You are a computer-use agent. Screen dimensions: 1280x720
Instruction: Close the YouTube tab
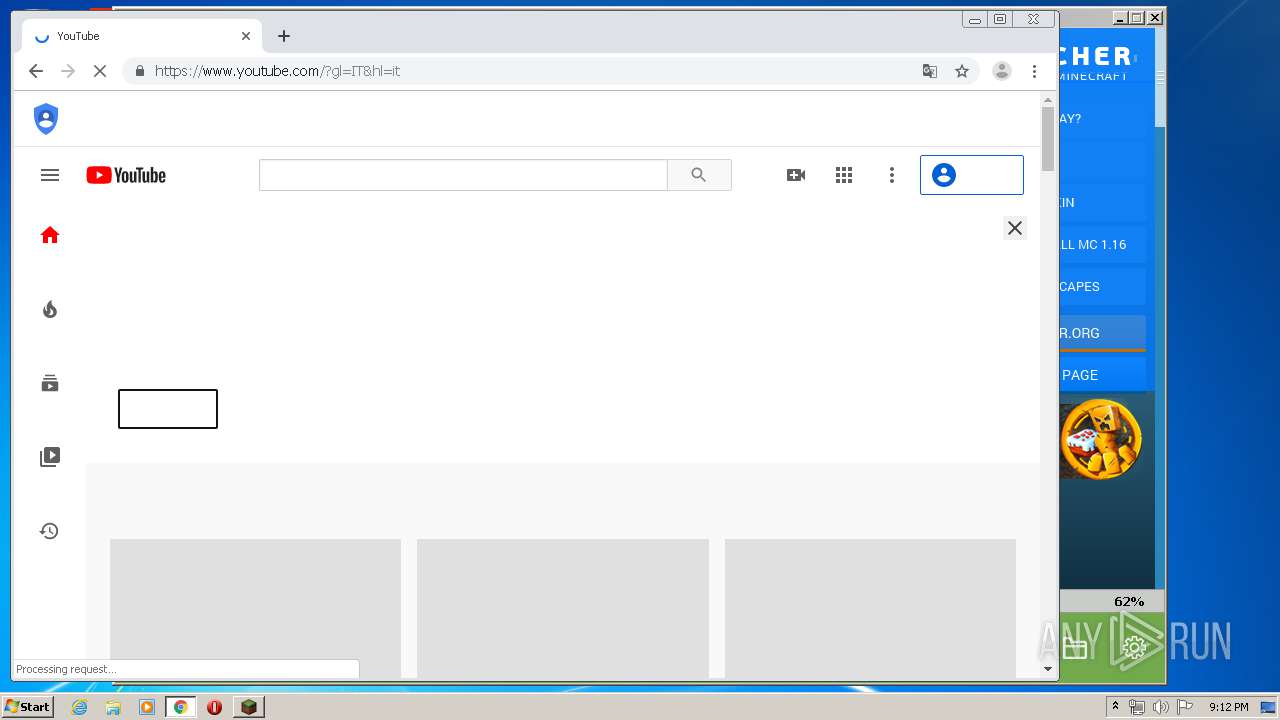(x=246, y=36)
